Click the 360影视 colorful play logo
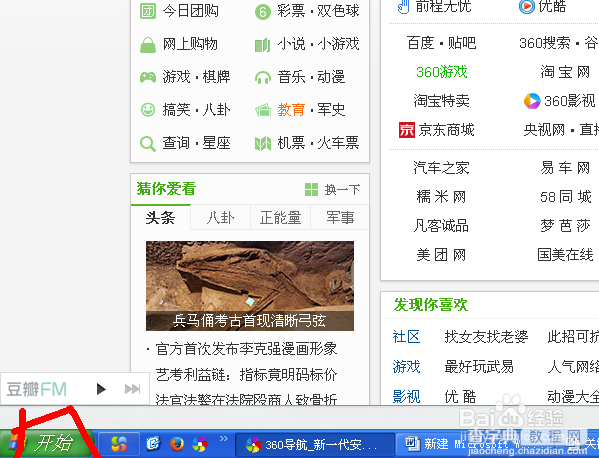The image size is (599, 458). click(x=532, y=101)
